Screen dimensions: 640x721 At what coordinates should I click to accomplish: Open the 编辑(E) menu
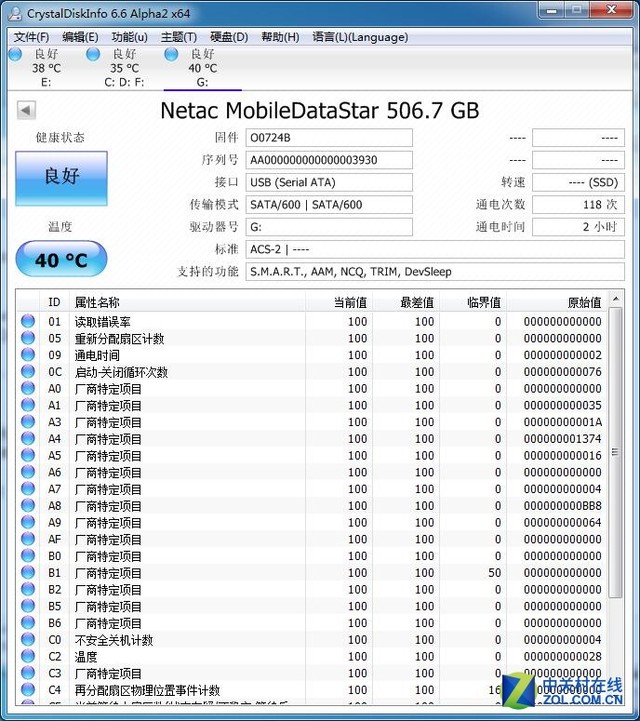[x=80, y=37]
